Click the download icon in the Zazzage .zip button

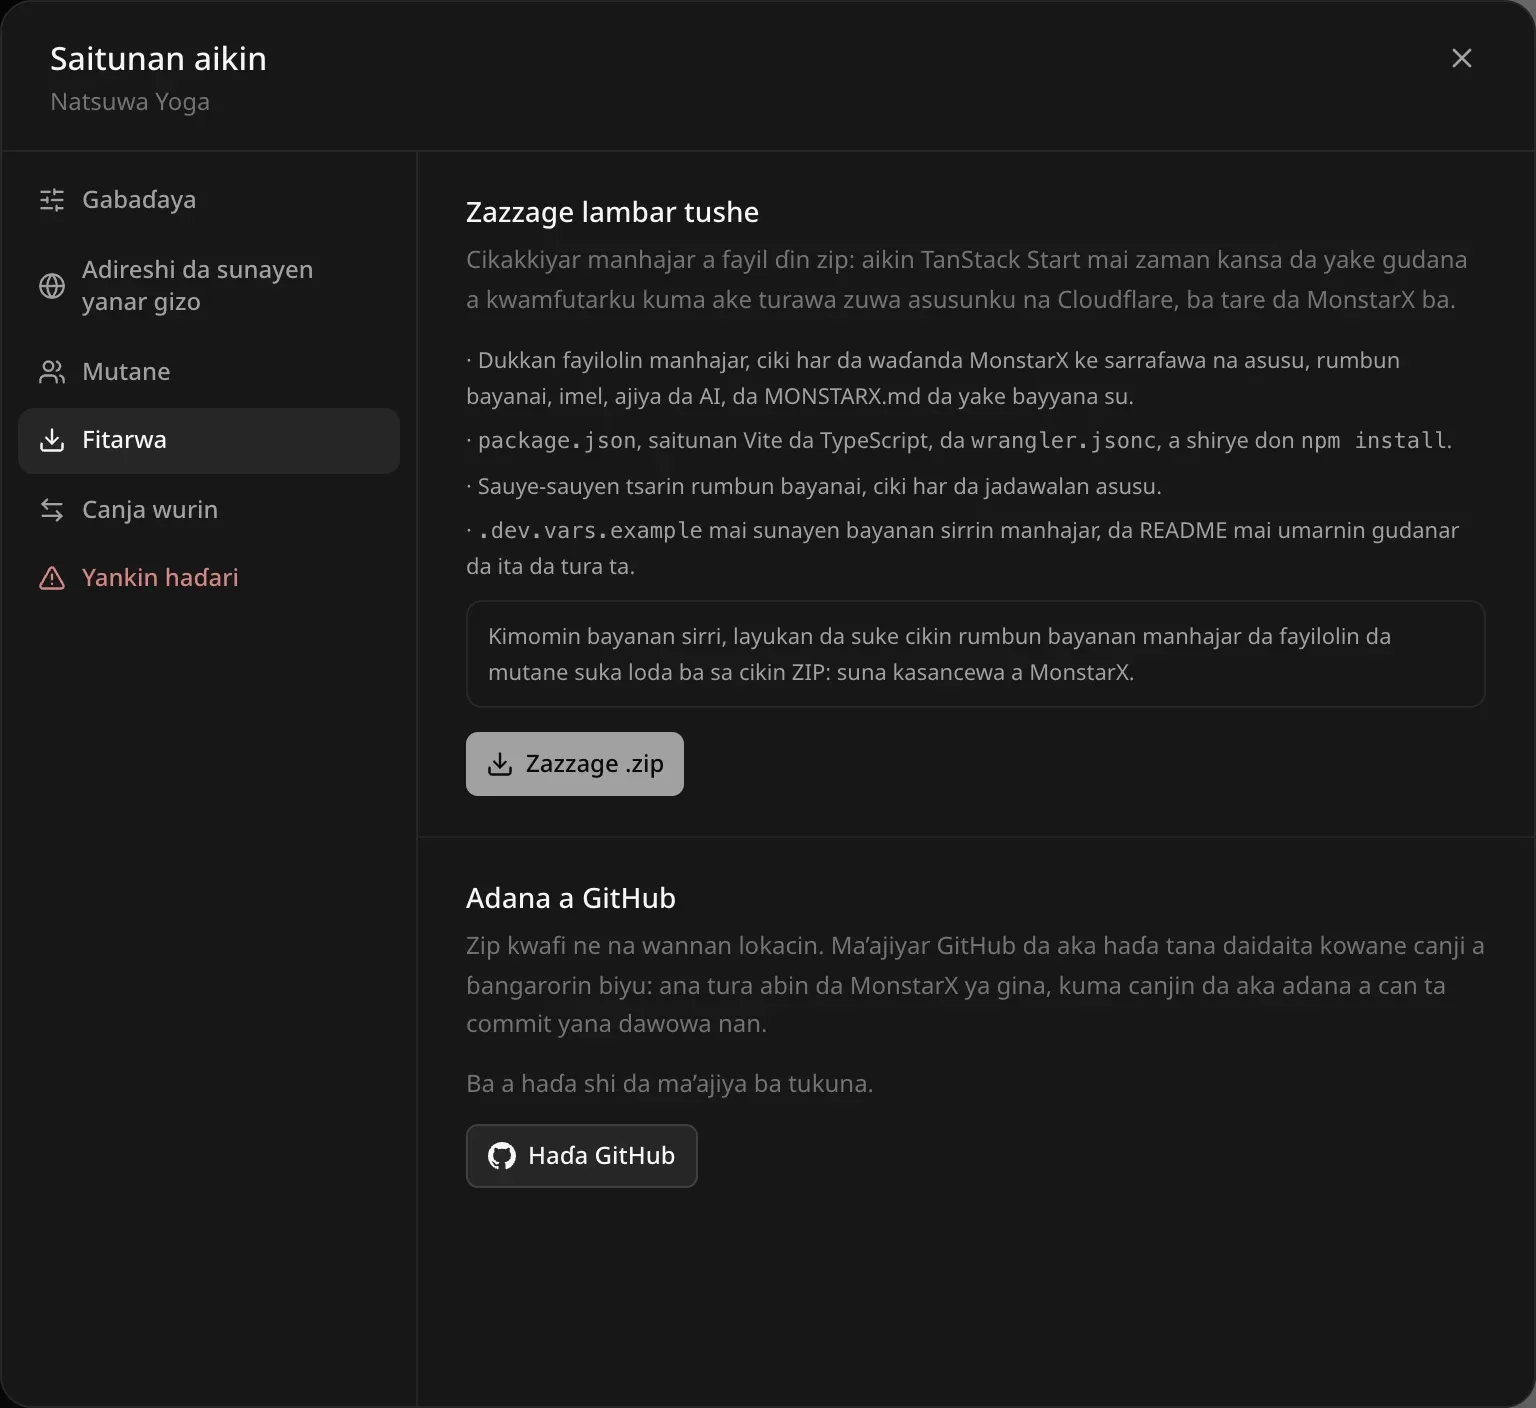tap(499, 764)
